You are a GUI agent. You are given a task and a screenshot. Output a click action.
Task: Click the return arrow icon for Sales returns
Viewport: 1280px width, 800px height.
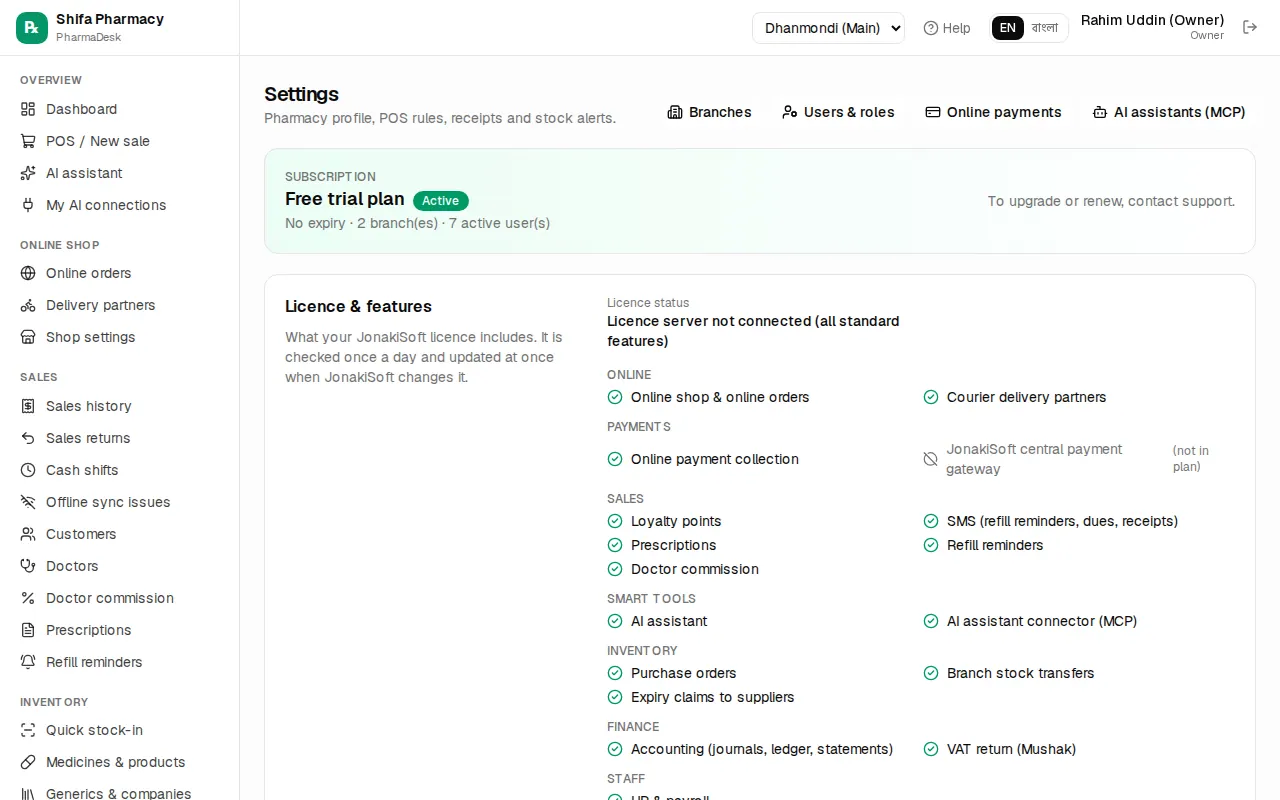pyautogui.click(x=28, y=438)
